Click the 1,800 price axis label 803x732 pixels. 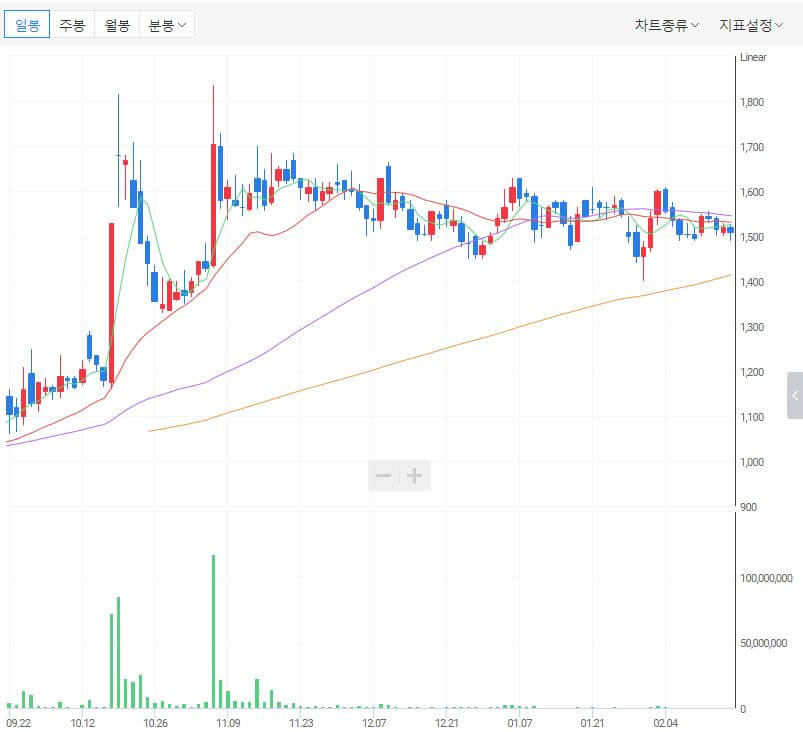(752, 102)
